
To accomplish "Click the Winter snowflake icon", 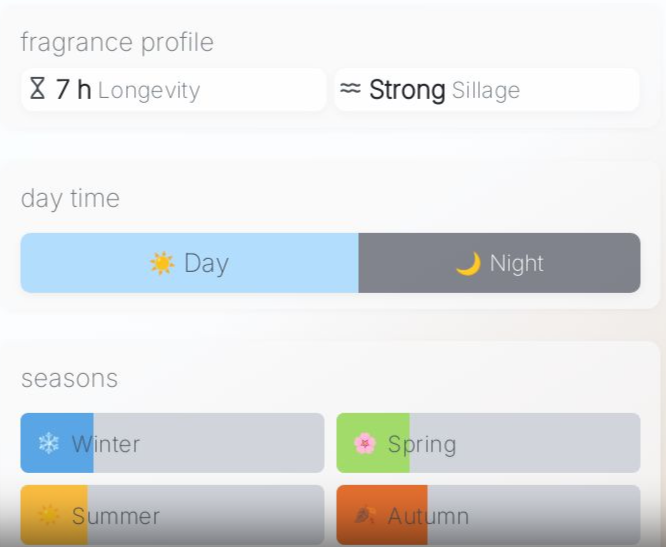I will pyautogui.click(x=48, y=443).
